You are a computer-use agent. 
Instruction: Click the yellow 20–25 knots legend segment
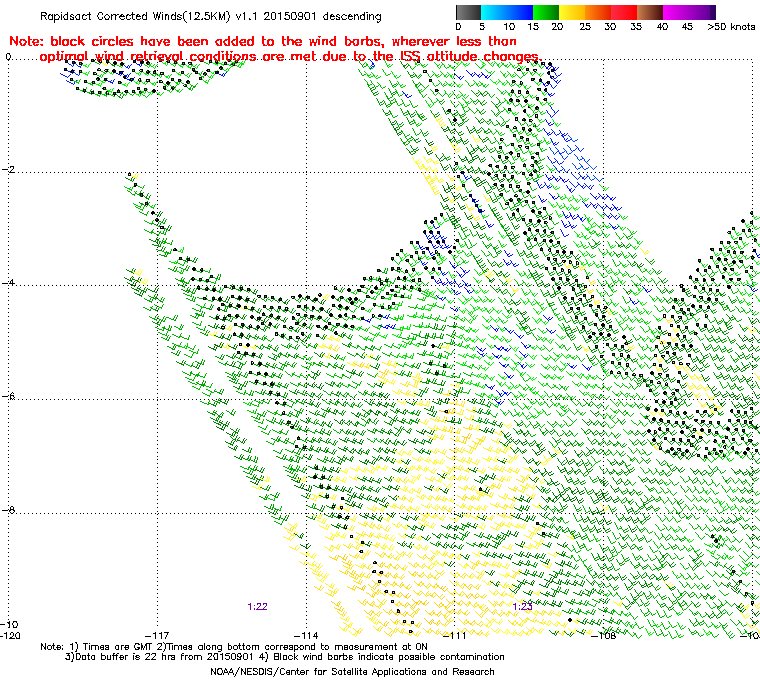click(x=572, y=12)
